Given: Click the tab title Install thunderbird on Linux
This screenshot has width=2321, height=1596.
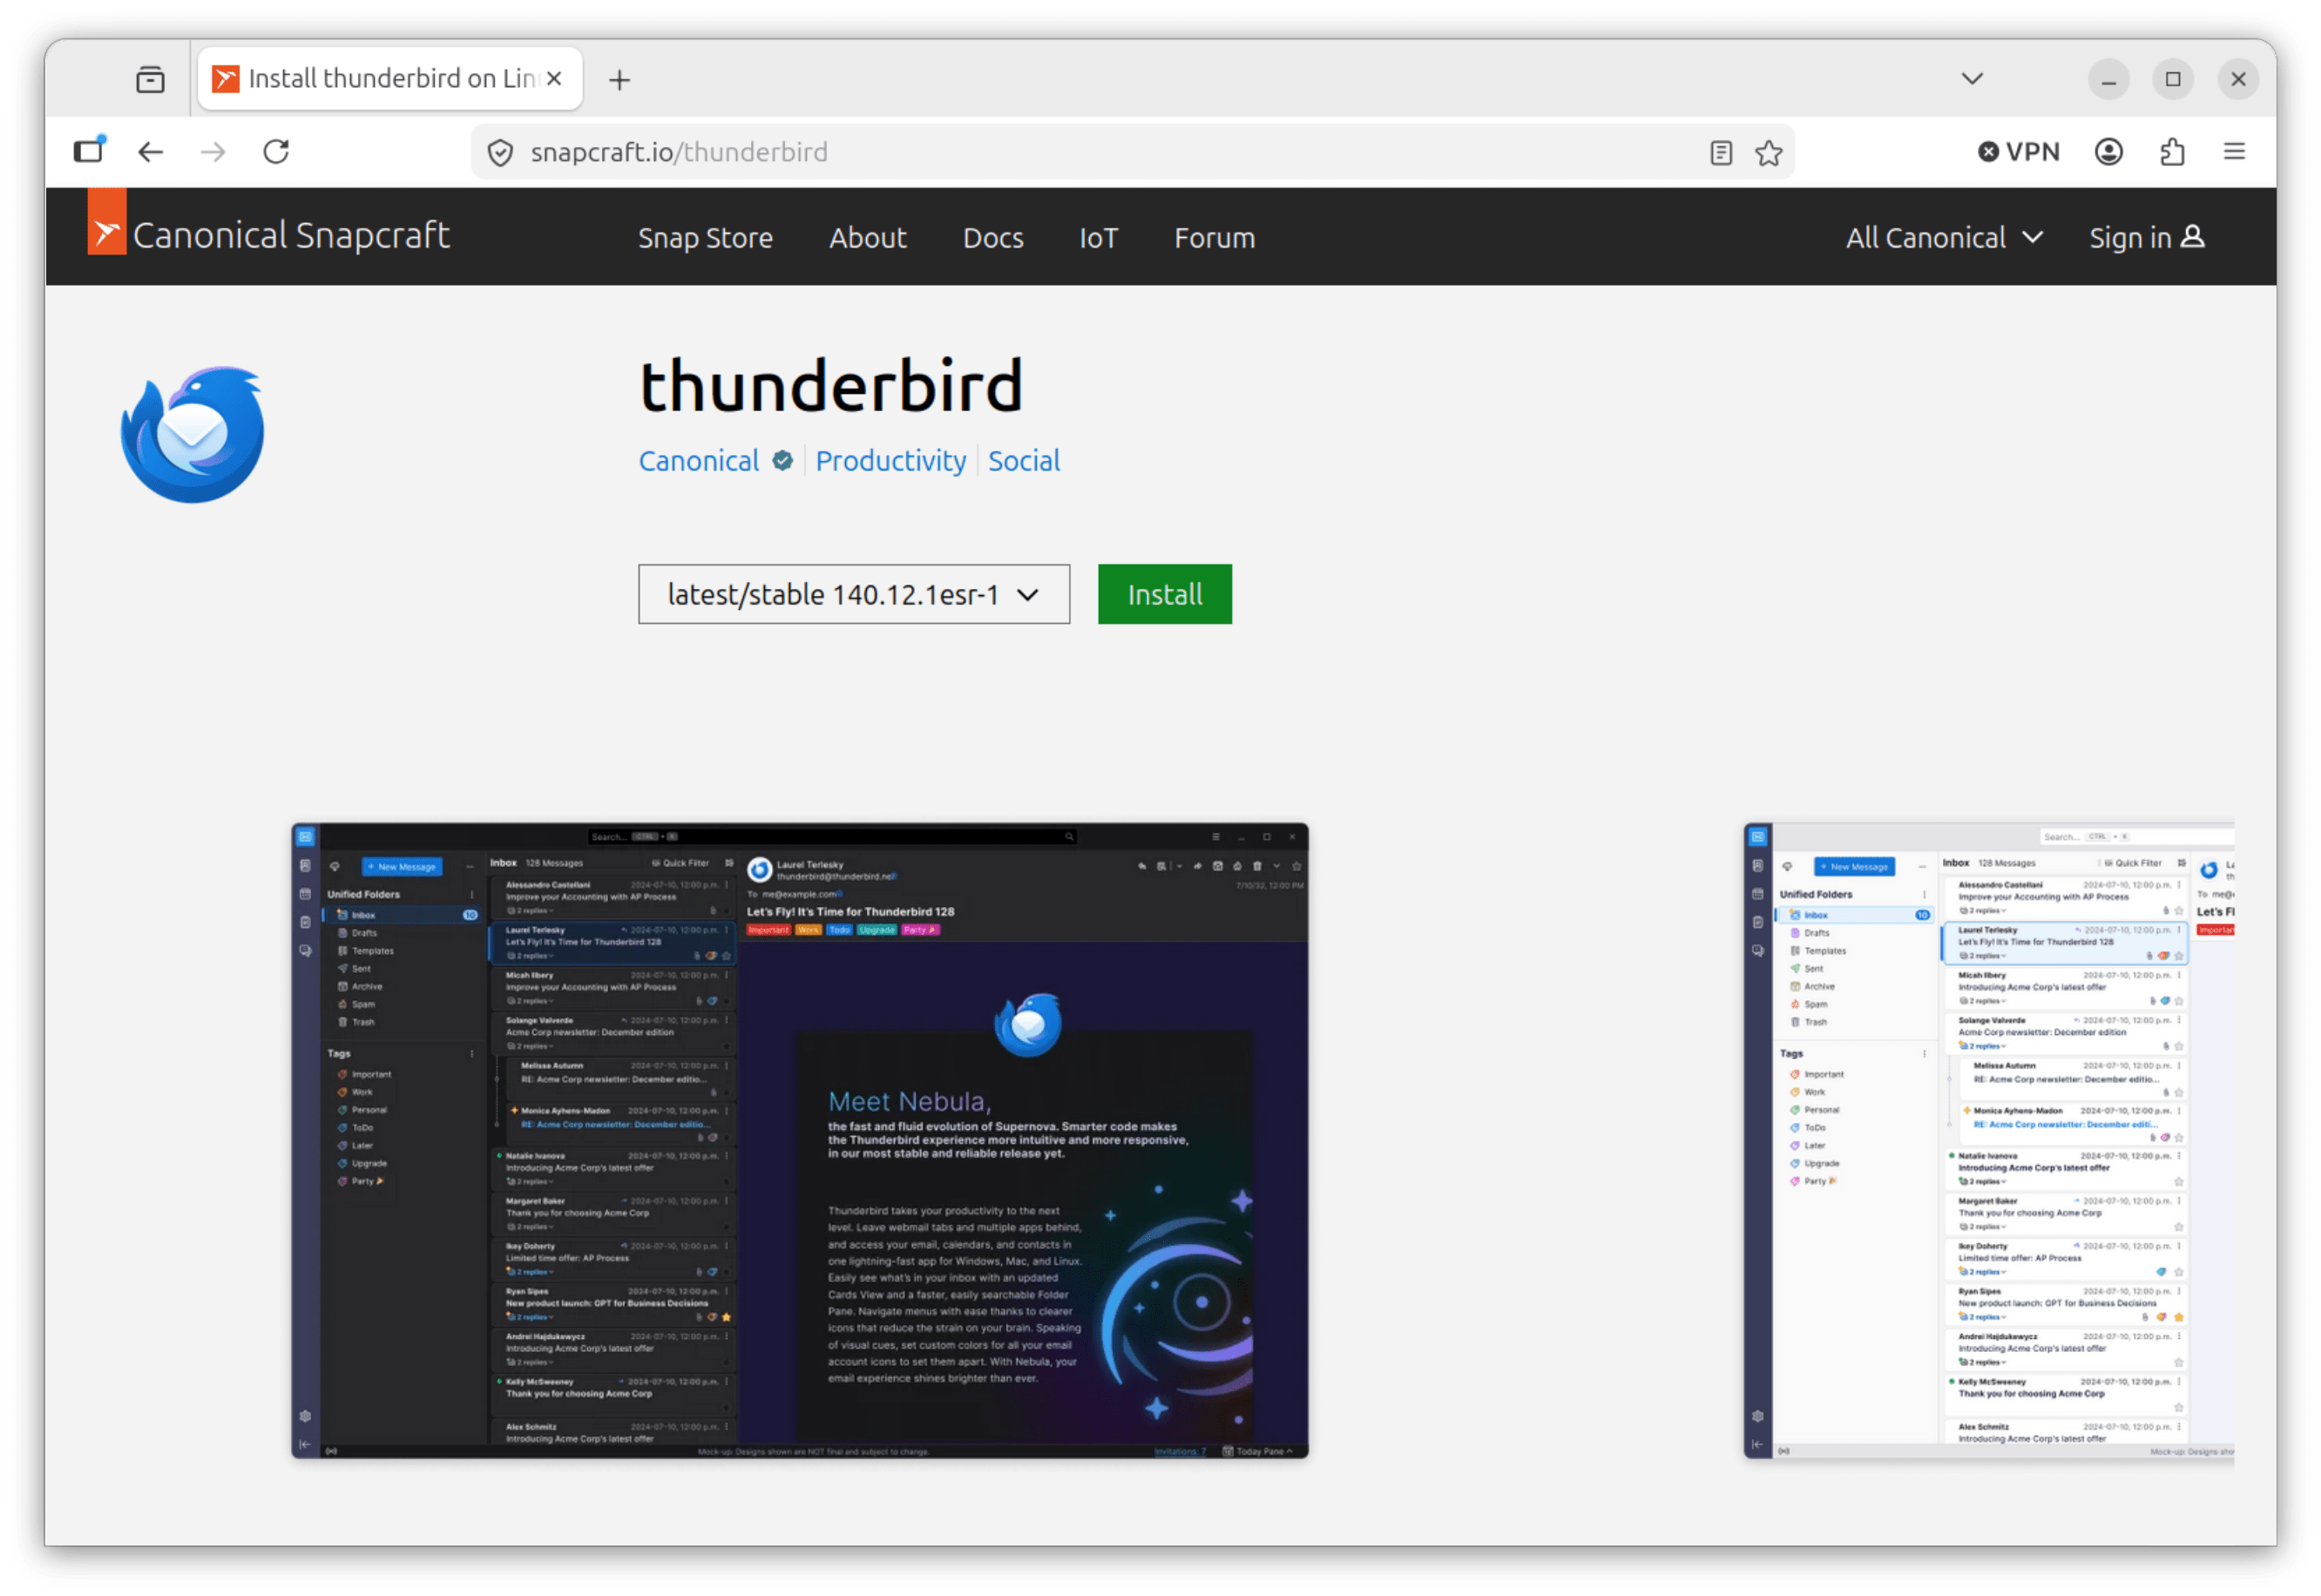Looking at the screenshot, I should (x=392, y=78).
